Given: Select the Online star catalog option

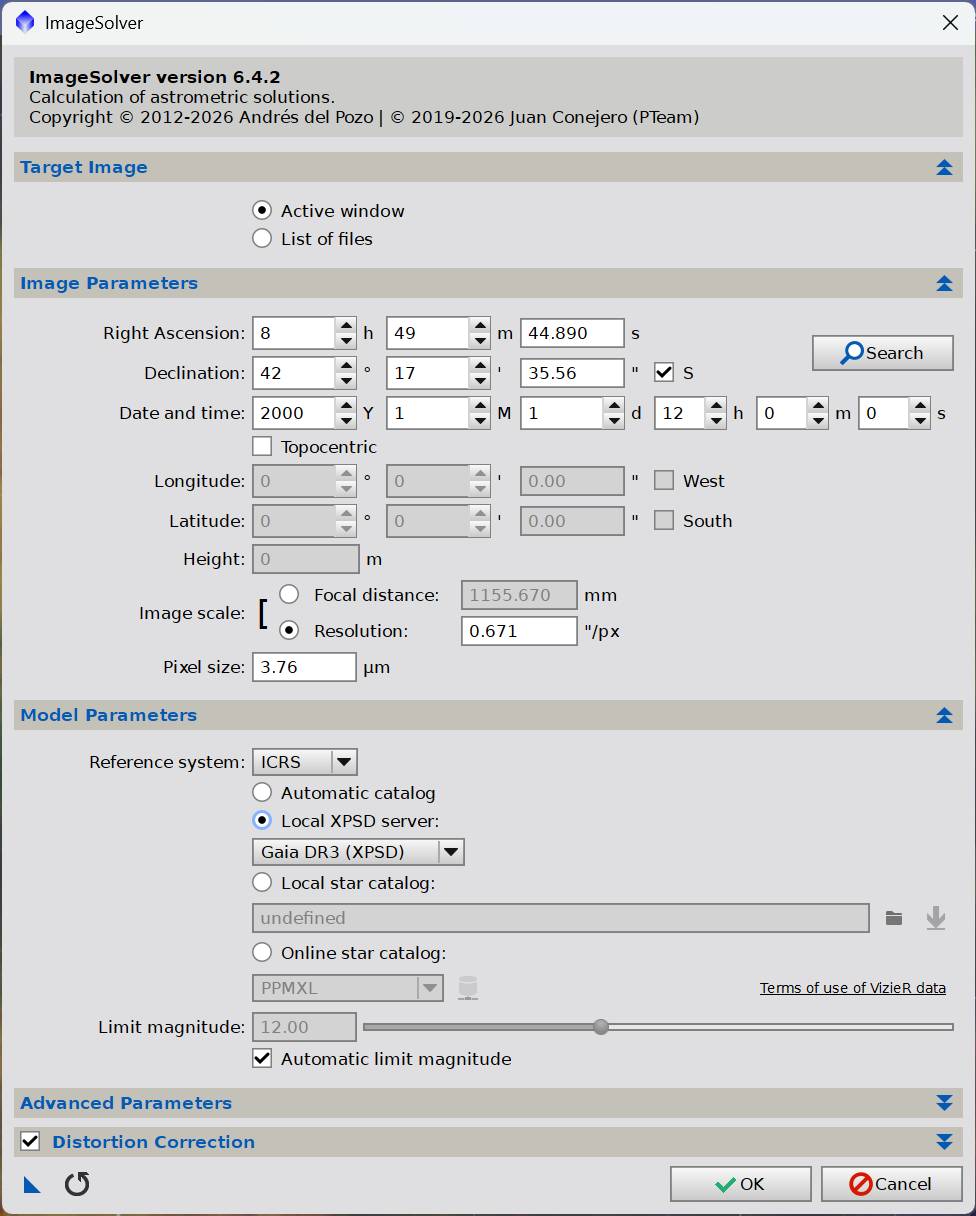Looking at the screenshot, I should pyautogui.click(x=262, y=953).
